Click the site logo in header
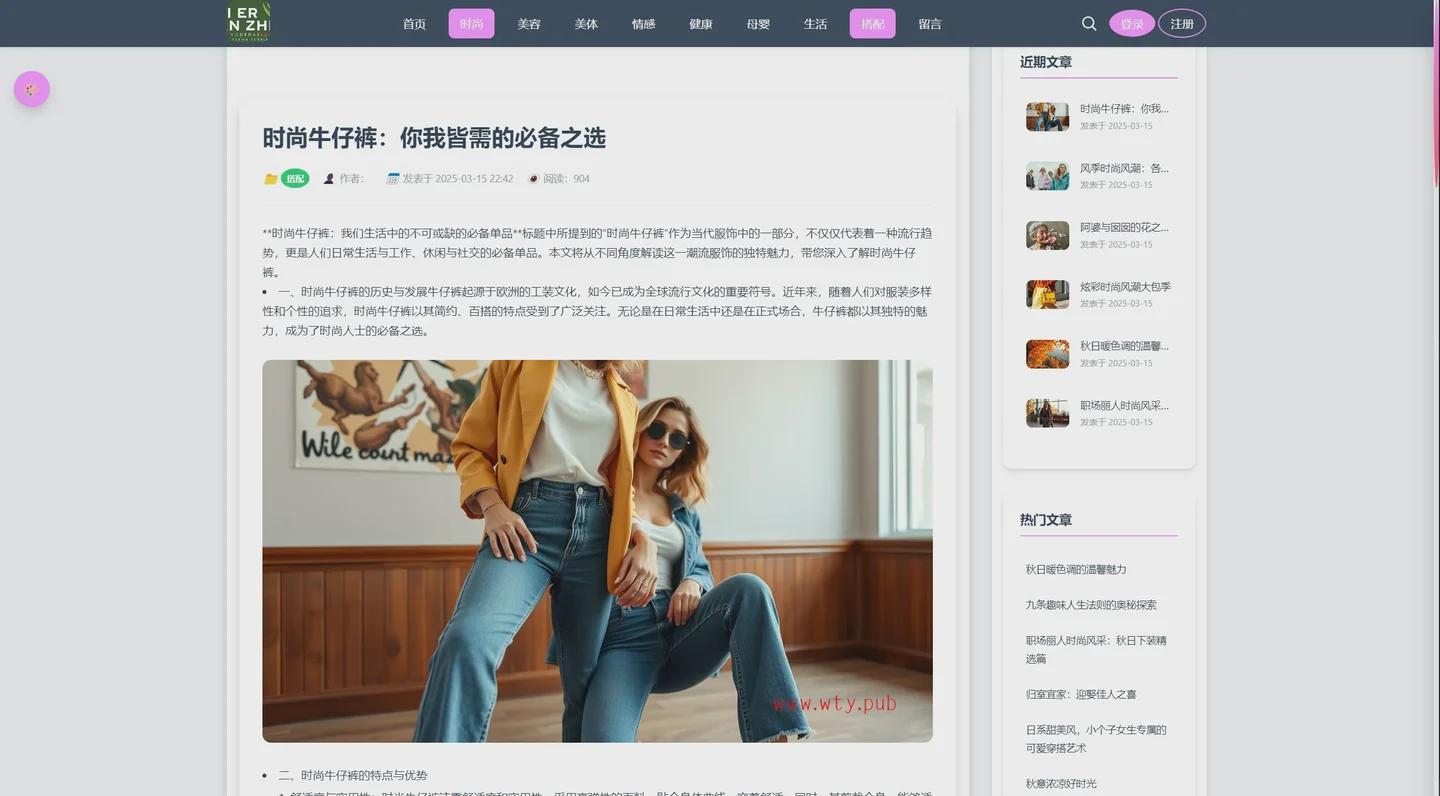This screenshot has height=796, width=1440. (x=249, y=22)
